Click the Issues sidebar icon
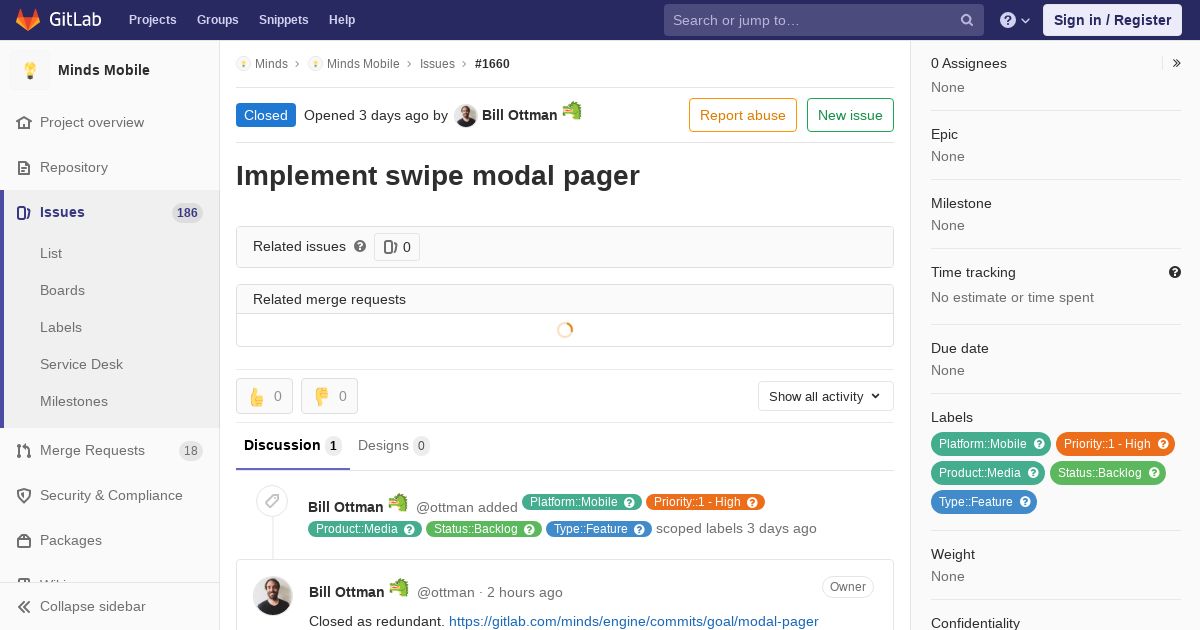This screenshot has width=1200, height=630. click(x=24, y=212)
